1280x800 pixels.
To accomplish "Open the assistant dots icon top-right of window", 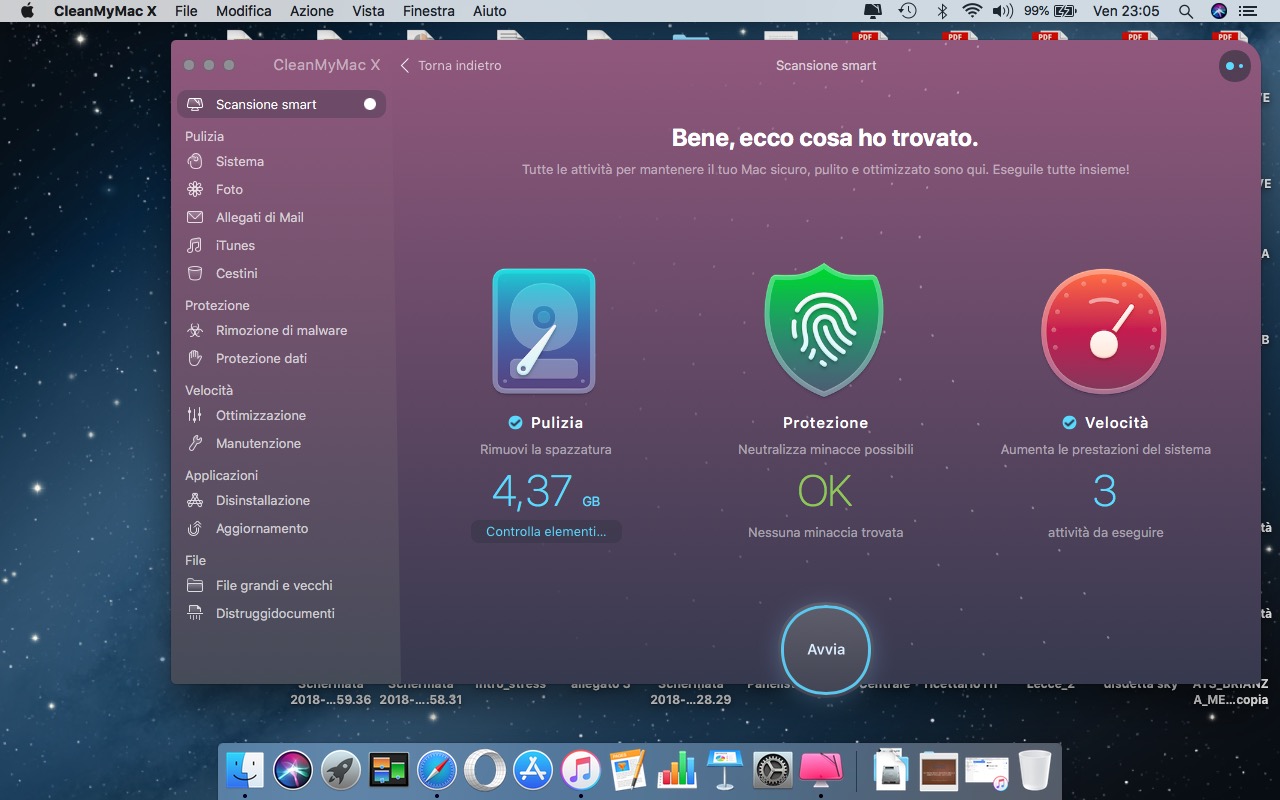I will click(1235, 66).
